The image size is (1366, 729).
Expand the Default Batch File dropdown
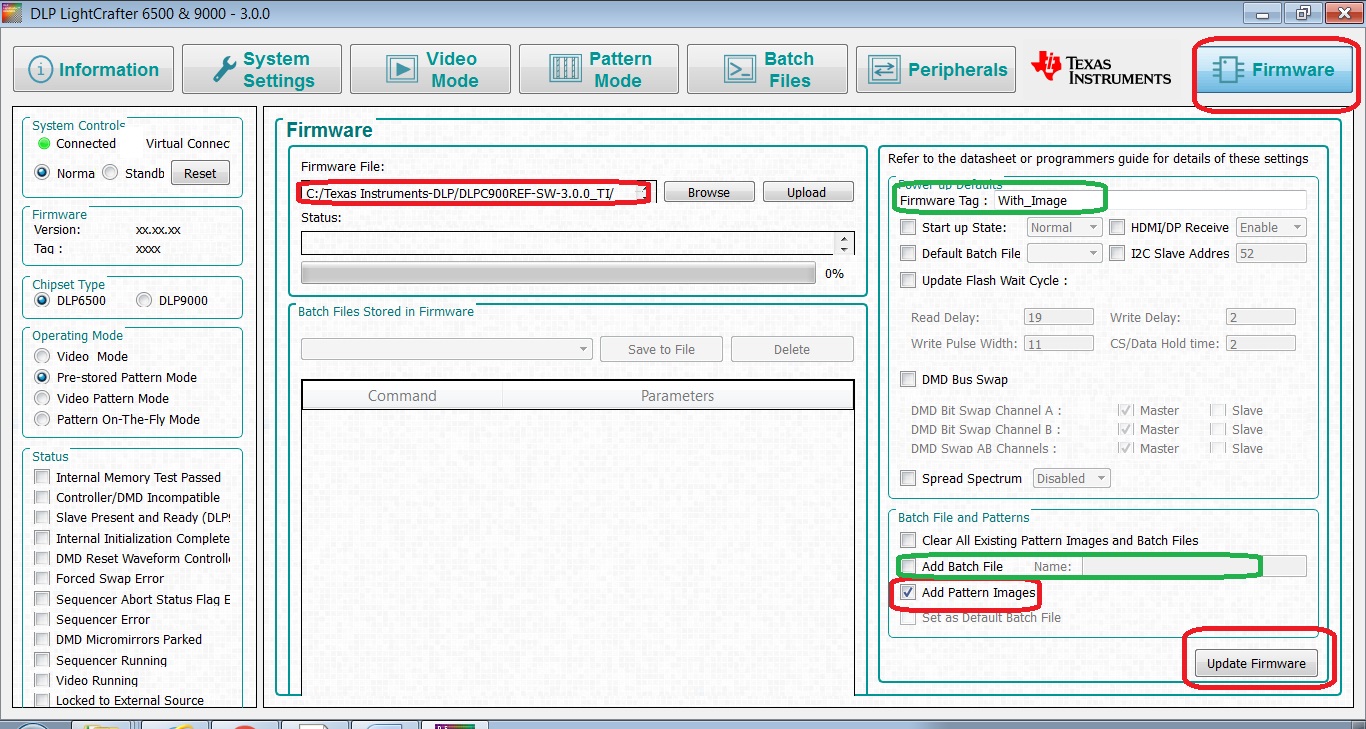click(x=1065, y=253)
